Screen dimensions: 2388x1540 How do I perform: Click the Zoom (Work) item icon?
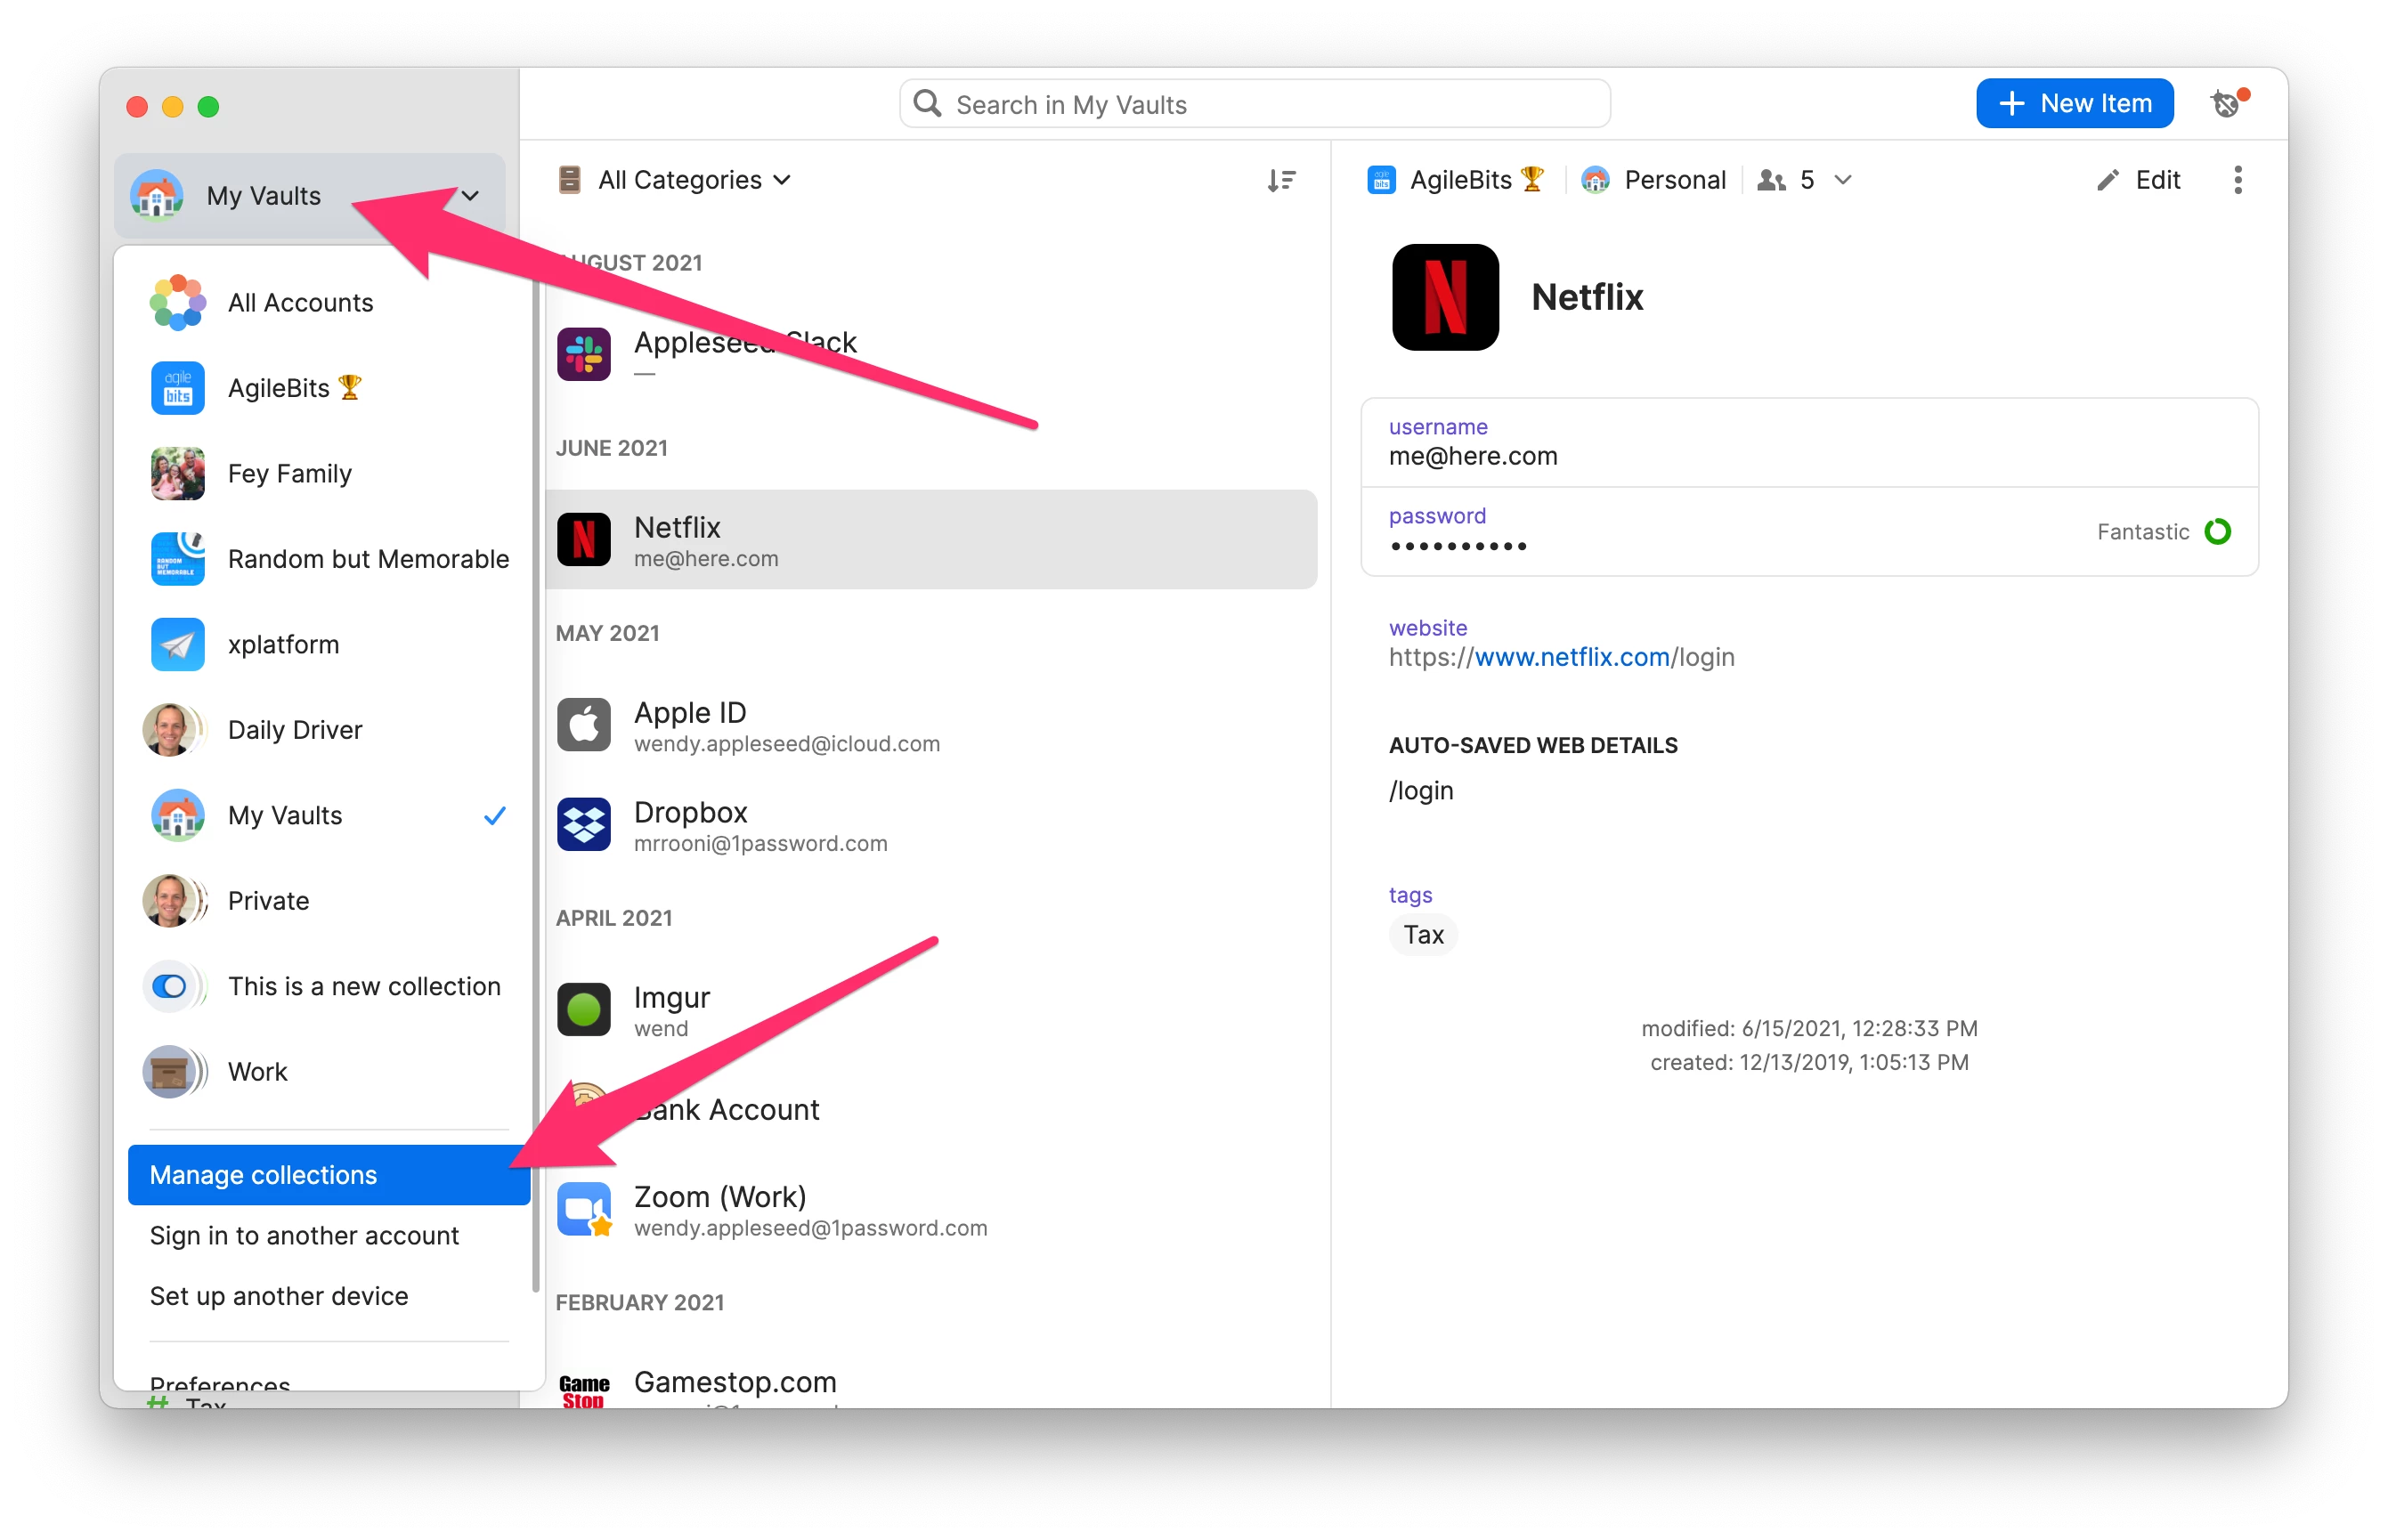[583, 1209]
